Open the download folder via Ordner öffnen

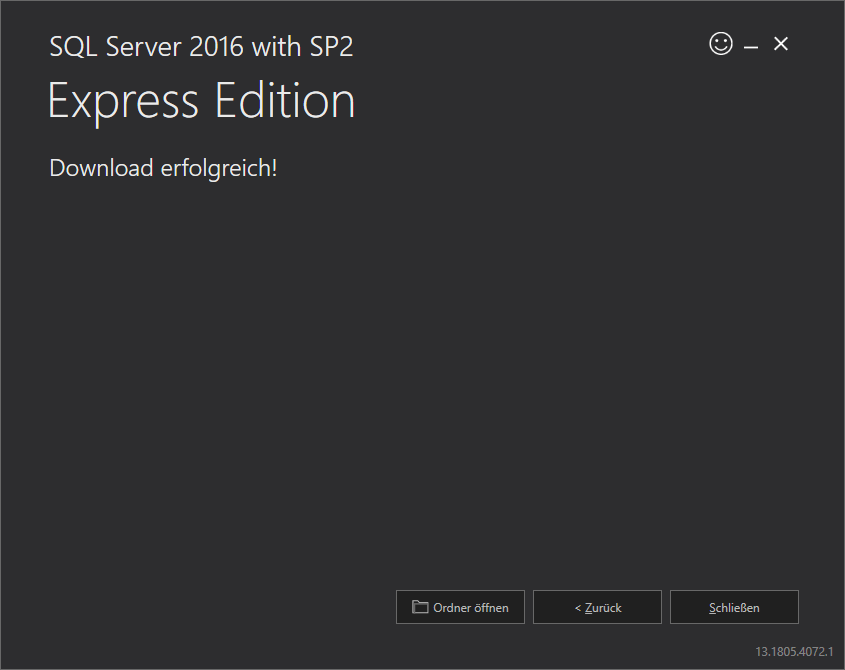click(461, 607)
